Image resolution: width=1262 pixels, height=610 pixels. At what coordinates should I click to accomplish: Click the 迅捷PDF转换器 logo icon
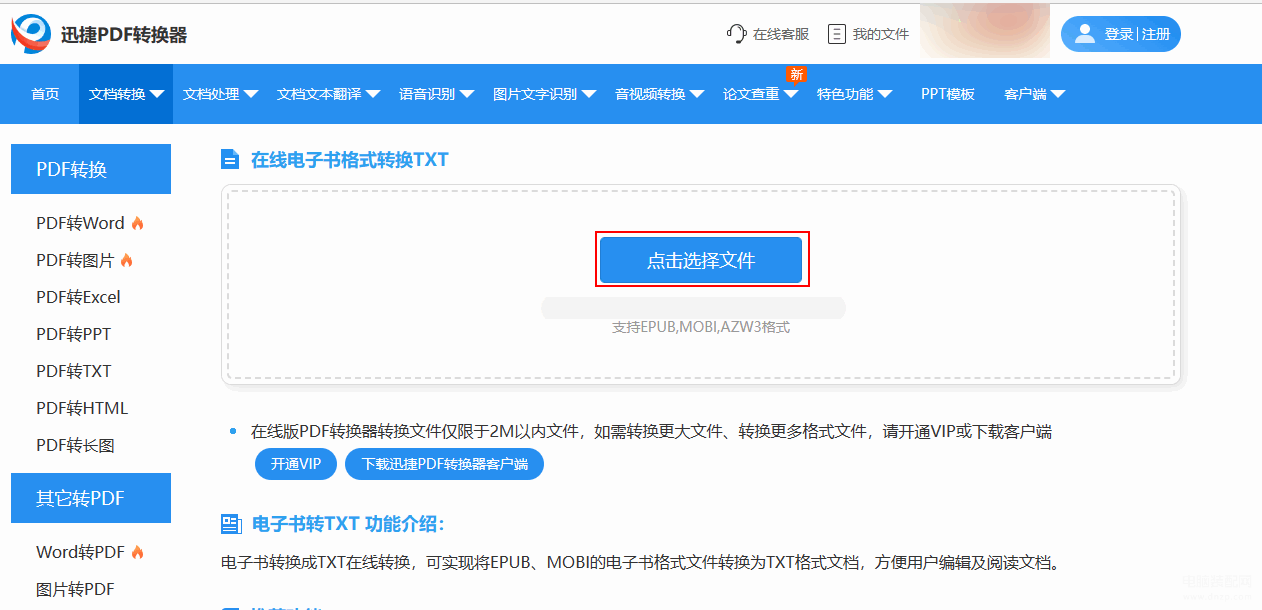[x=31, y=34]
